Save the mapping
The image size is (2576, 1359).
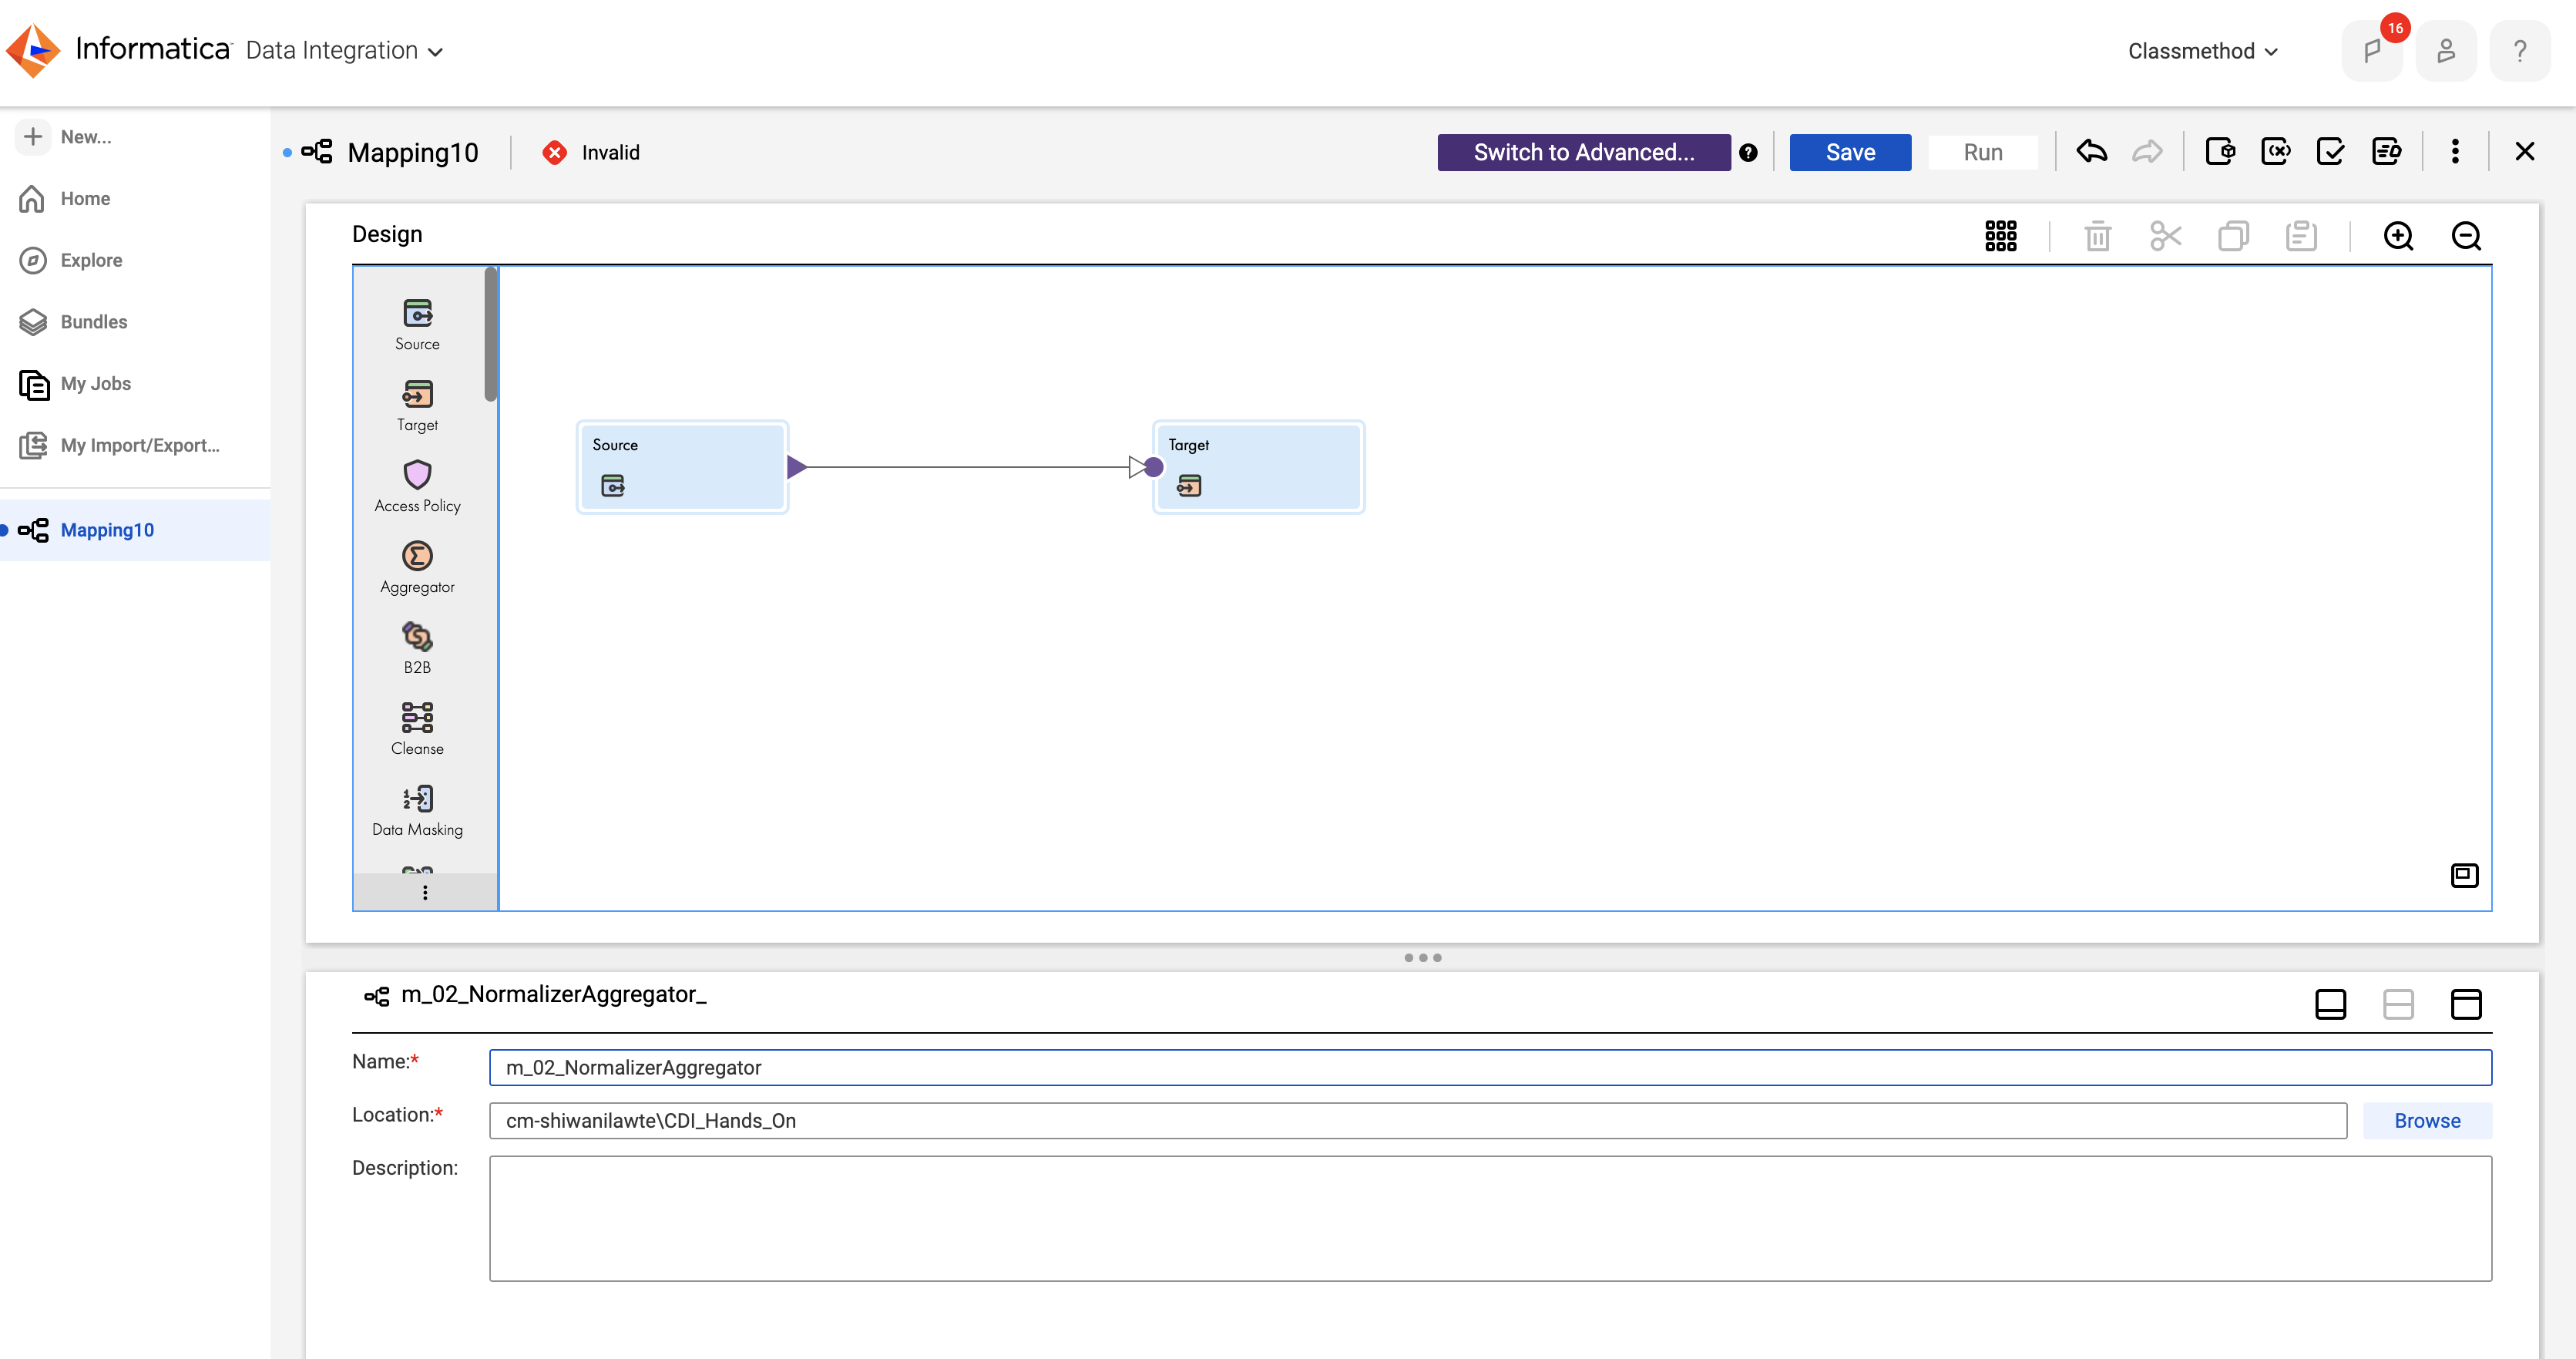[1850, 153]
